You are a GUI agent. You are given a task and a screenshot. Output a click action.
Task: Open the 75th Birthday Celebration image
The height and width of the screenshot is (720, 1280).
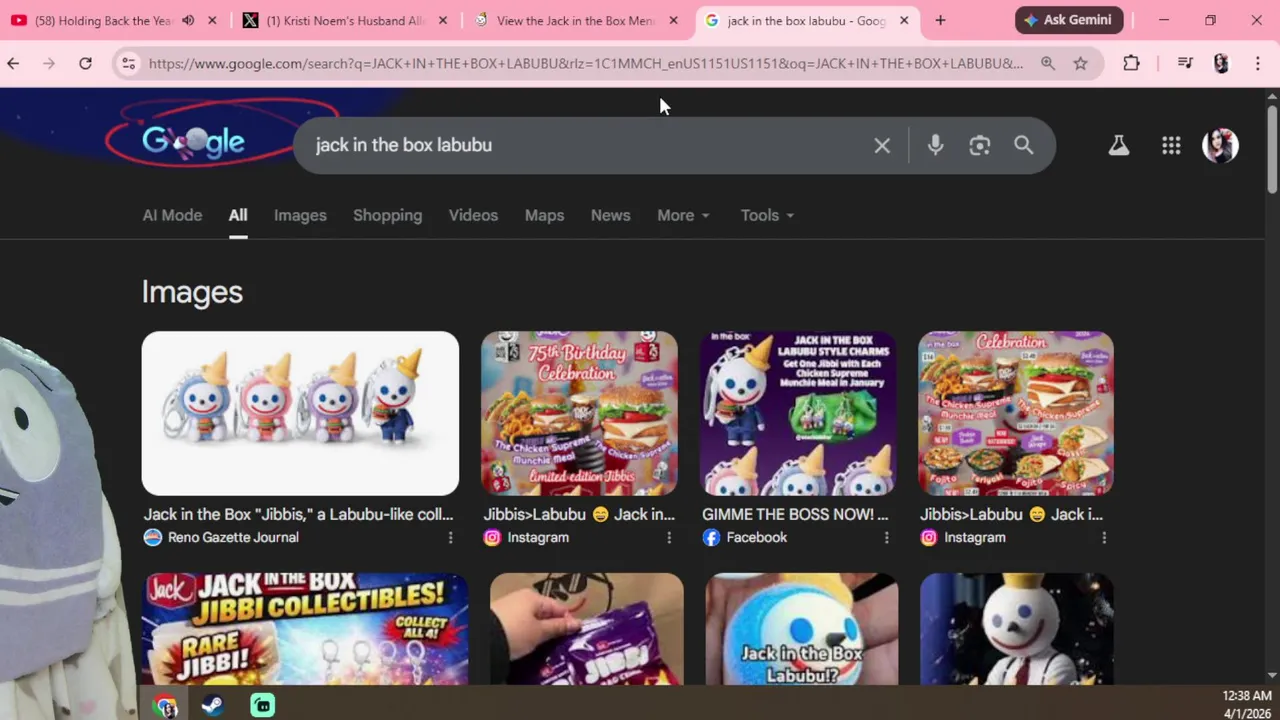pos(579,413)
